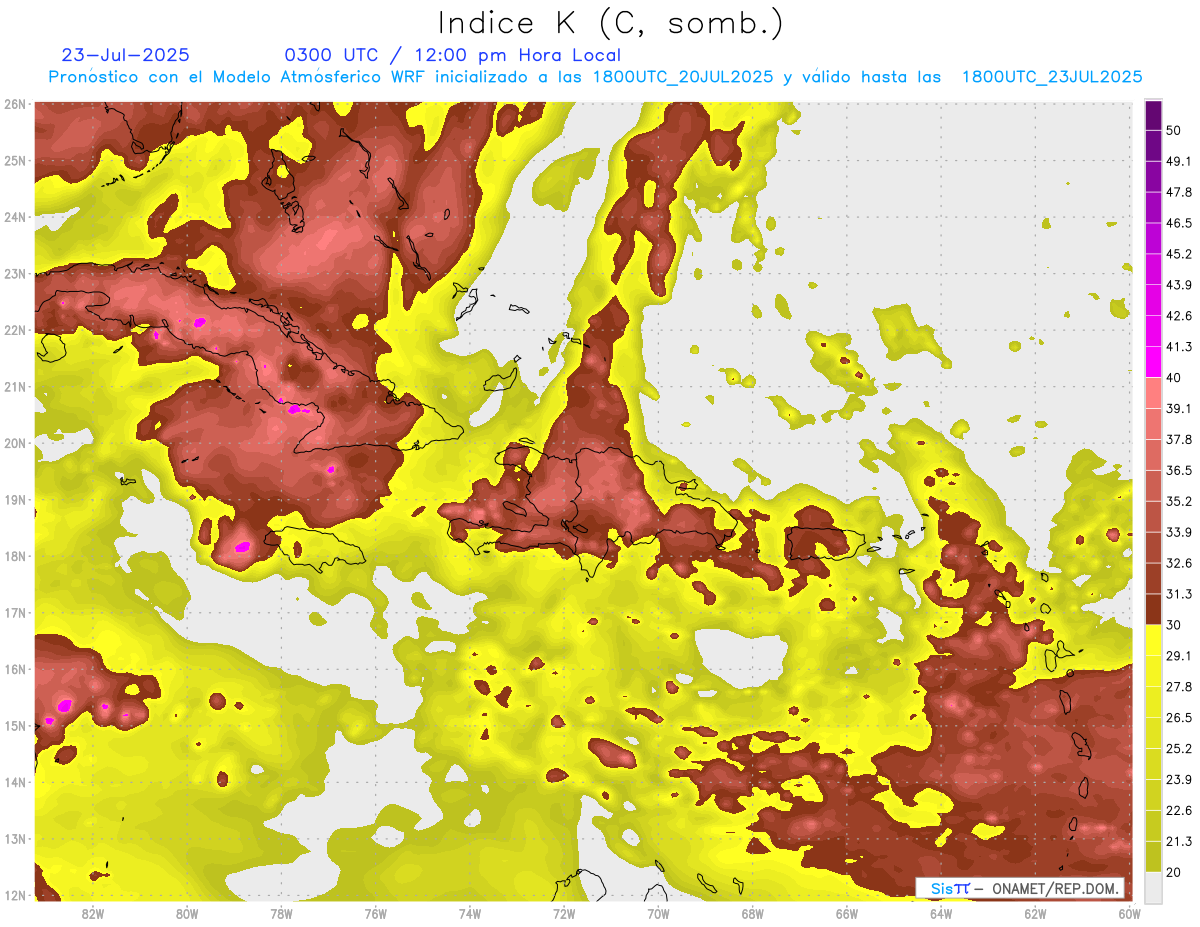Click the "15N" latitude label
Image resolution: width=1200 pixels, height=927 pixels.
click(x=15, y=725)
